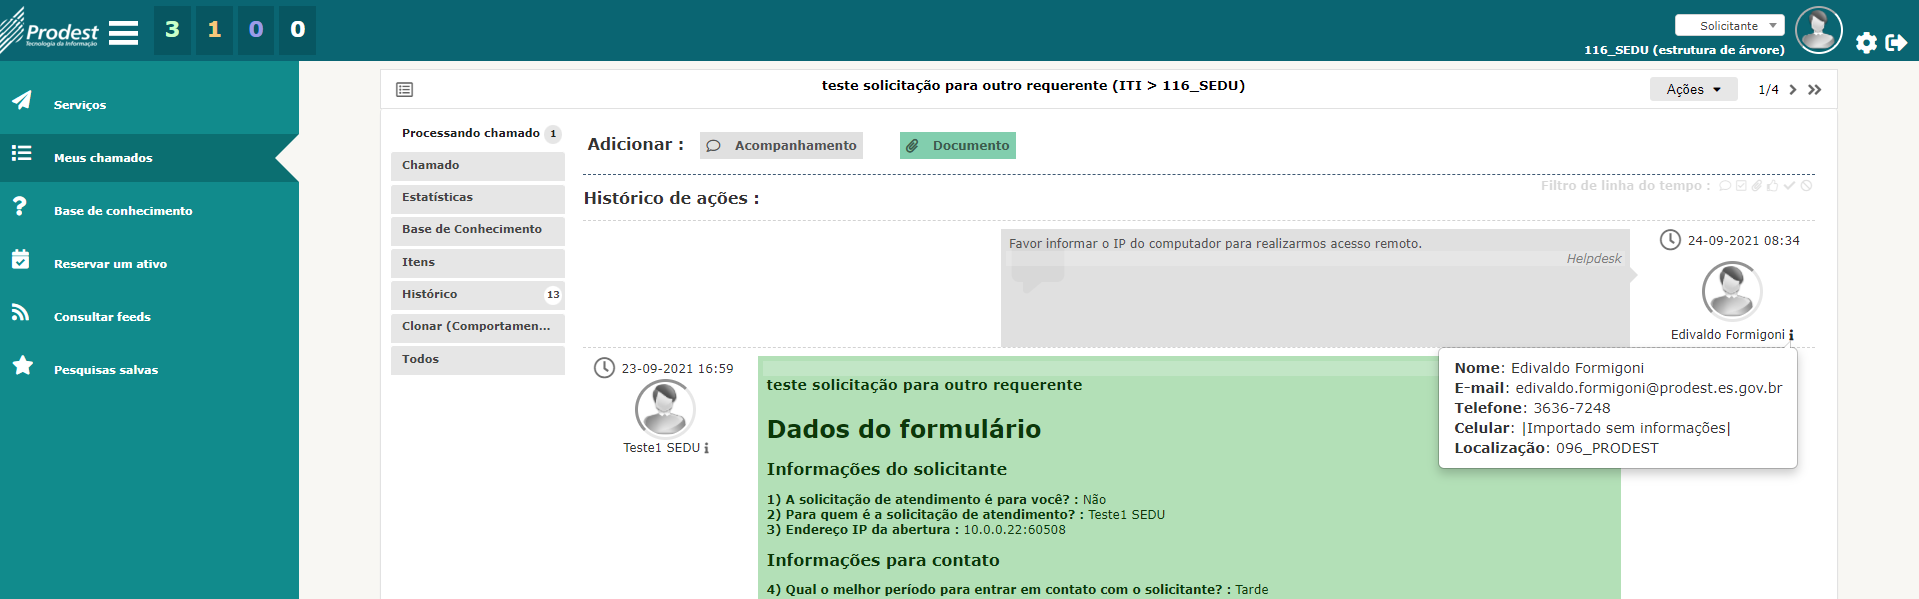Toggle the paperclip document timeline filter
The image size is (1919, 599).
click(x=1757, y=186)
